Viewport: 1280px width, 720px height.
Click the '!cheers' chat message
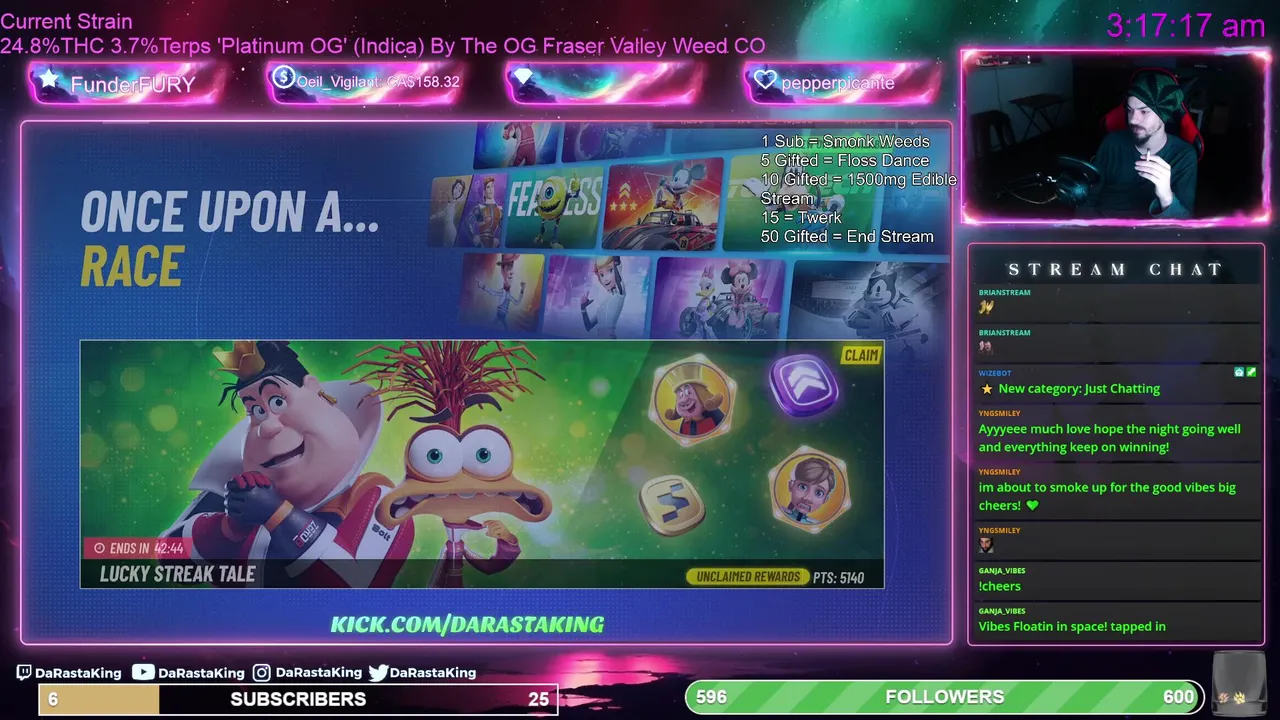(x=999, y=586)
